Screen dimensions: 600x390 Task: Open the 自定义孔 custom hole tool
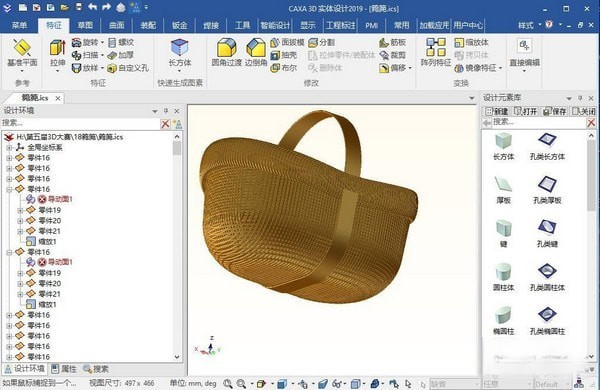[x=128, y=68]
